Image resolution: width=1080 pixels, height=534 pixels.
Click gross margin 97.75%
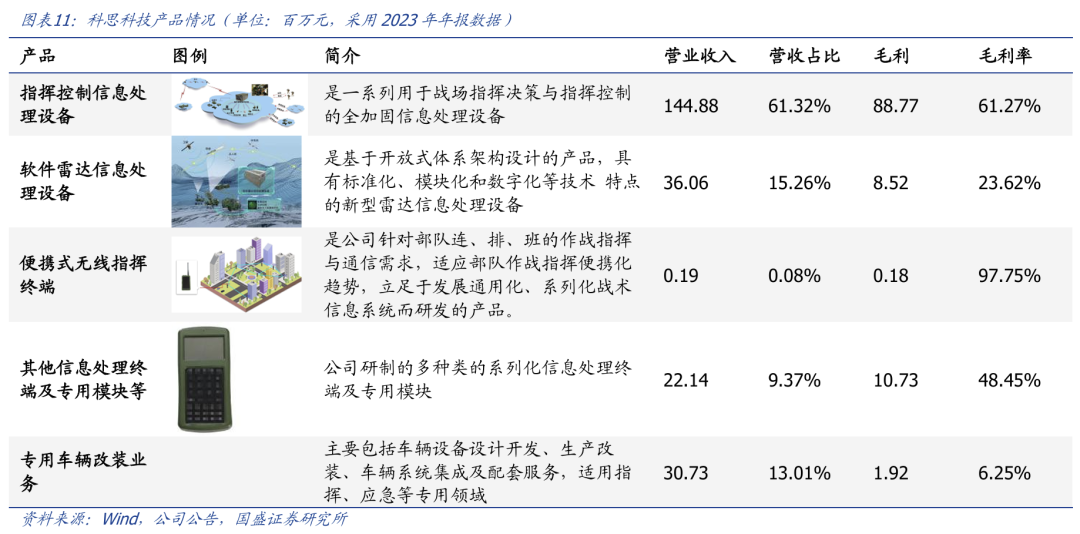1009,276
